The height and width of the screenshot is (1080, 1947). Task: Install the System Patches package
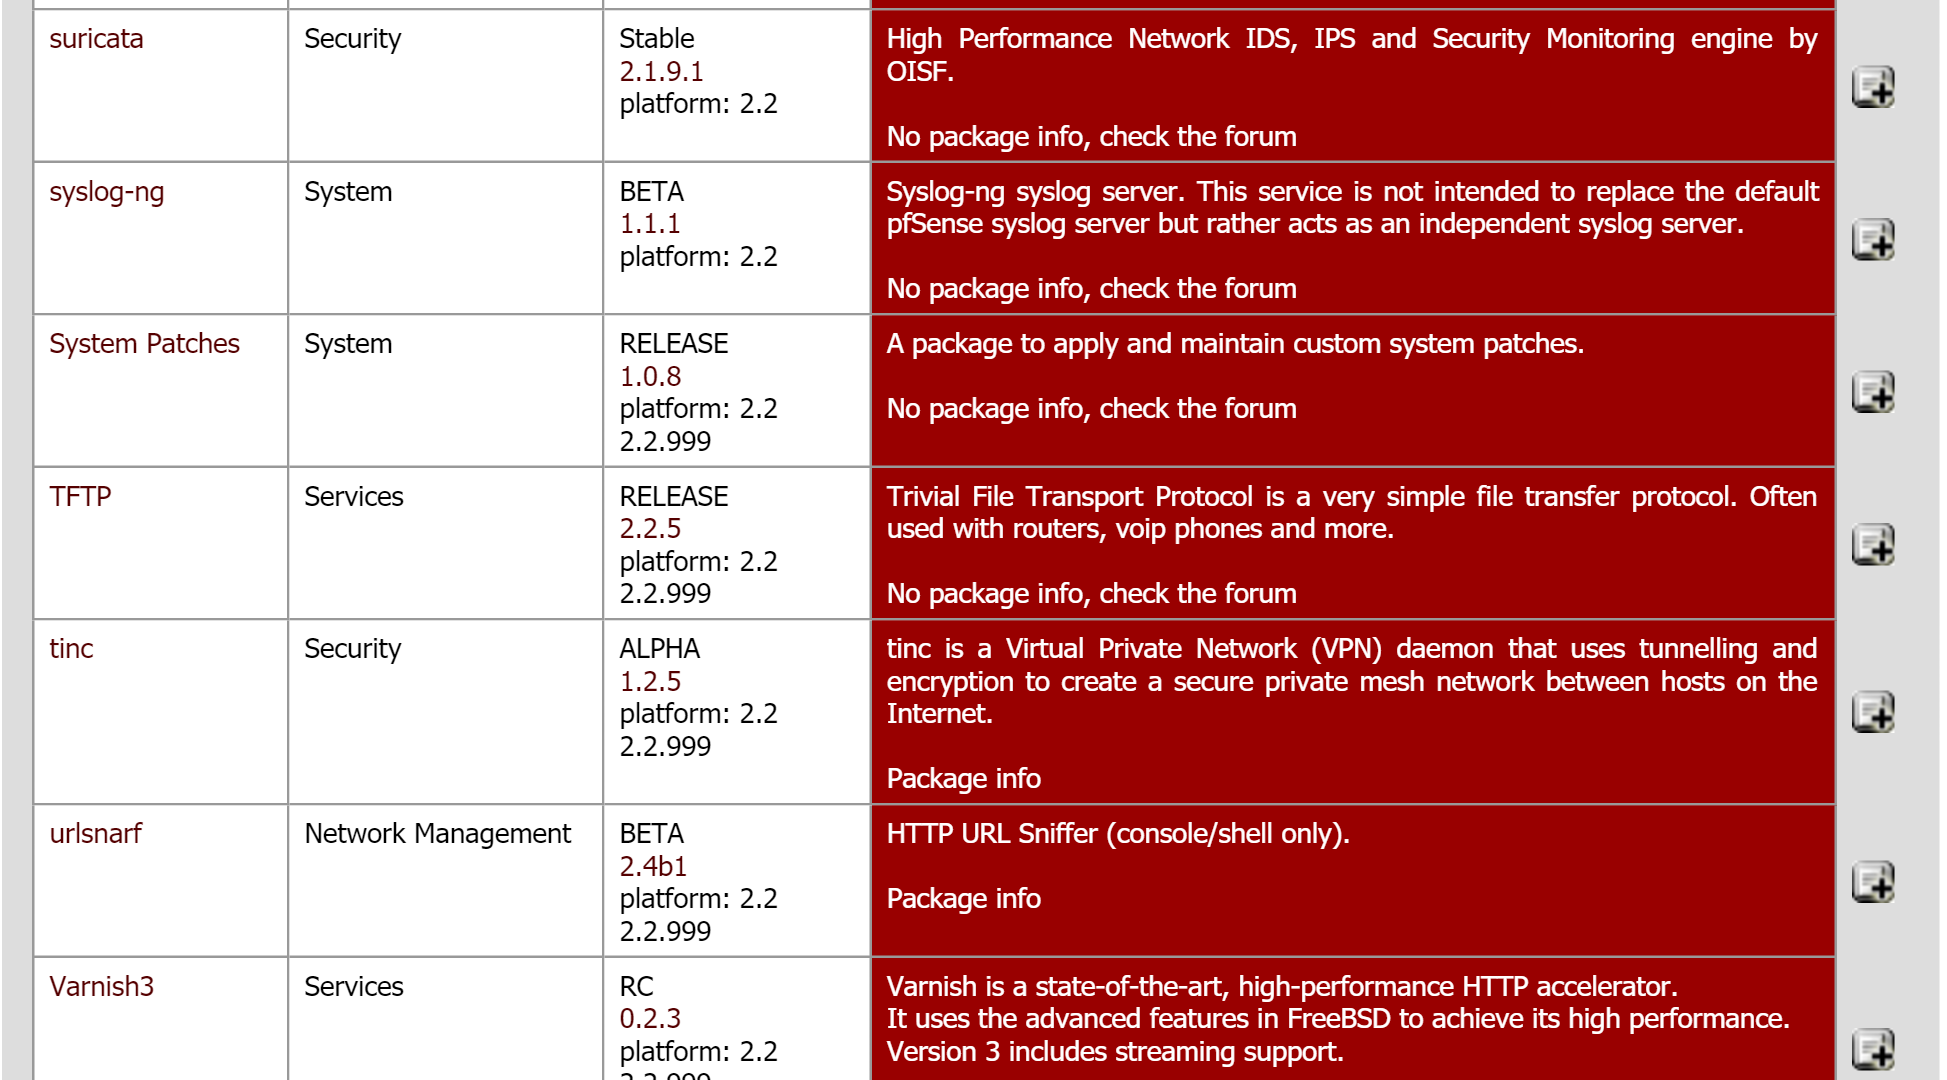pyautogui.click(x=1872, y=392)
